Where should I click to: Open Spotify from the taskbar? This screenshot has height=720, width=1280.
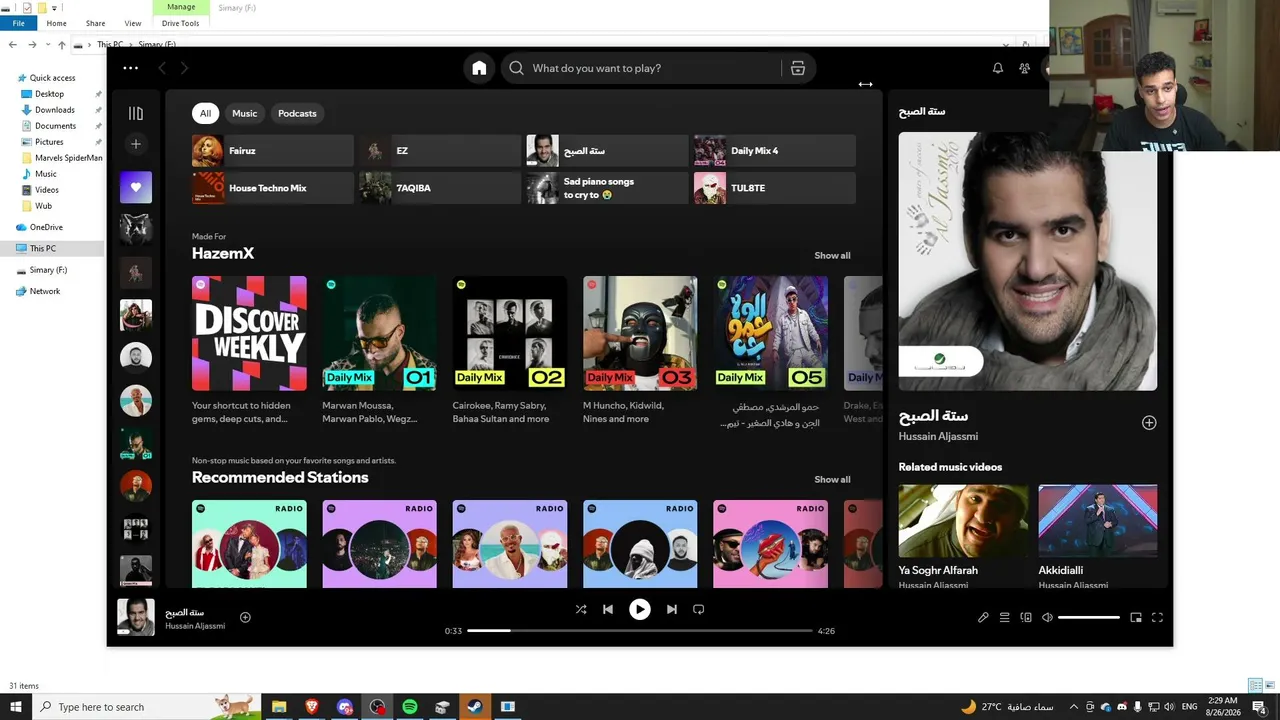pos(410,707)
